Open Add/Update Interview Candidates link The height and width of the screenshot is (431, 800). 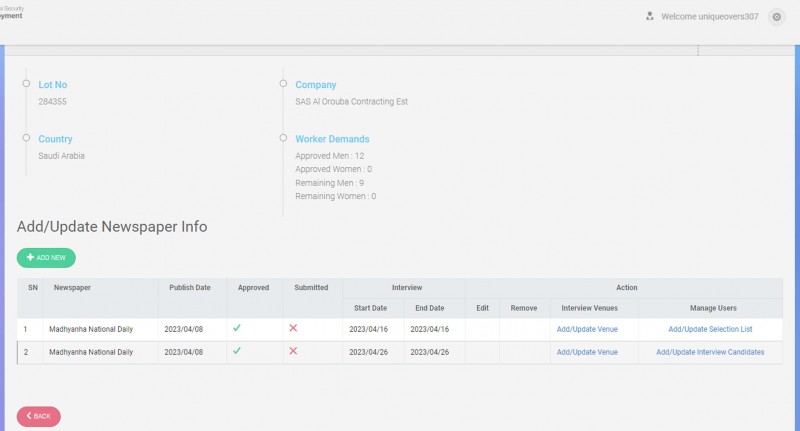pos(710,352)
